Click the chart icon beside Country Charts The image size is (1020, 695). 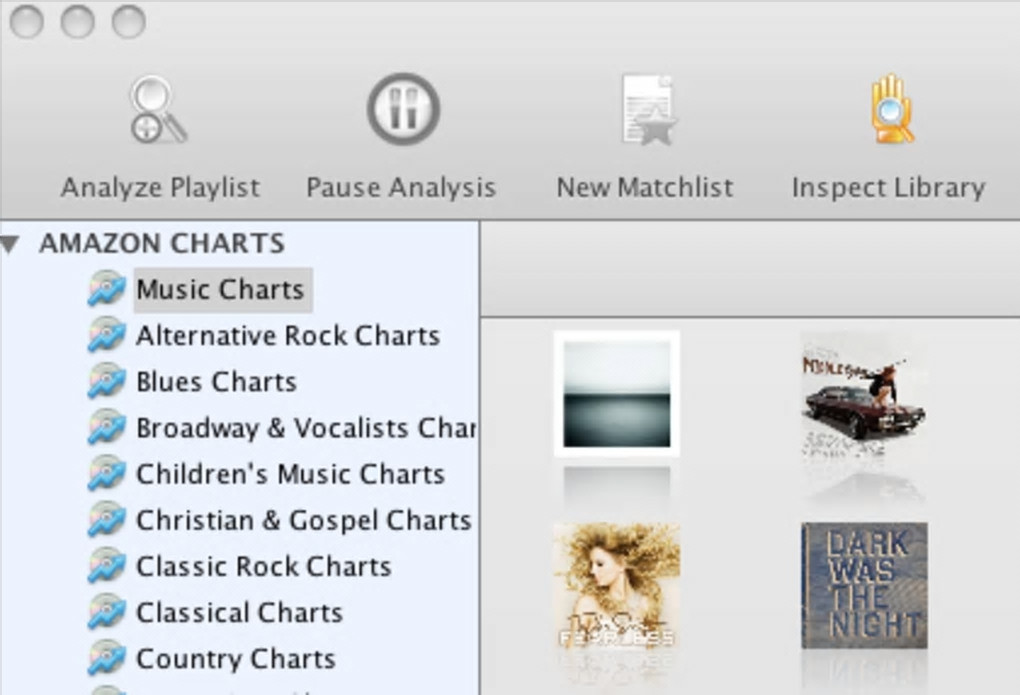106,658
